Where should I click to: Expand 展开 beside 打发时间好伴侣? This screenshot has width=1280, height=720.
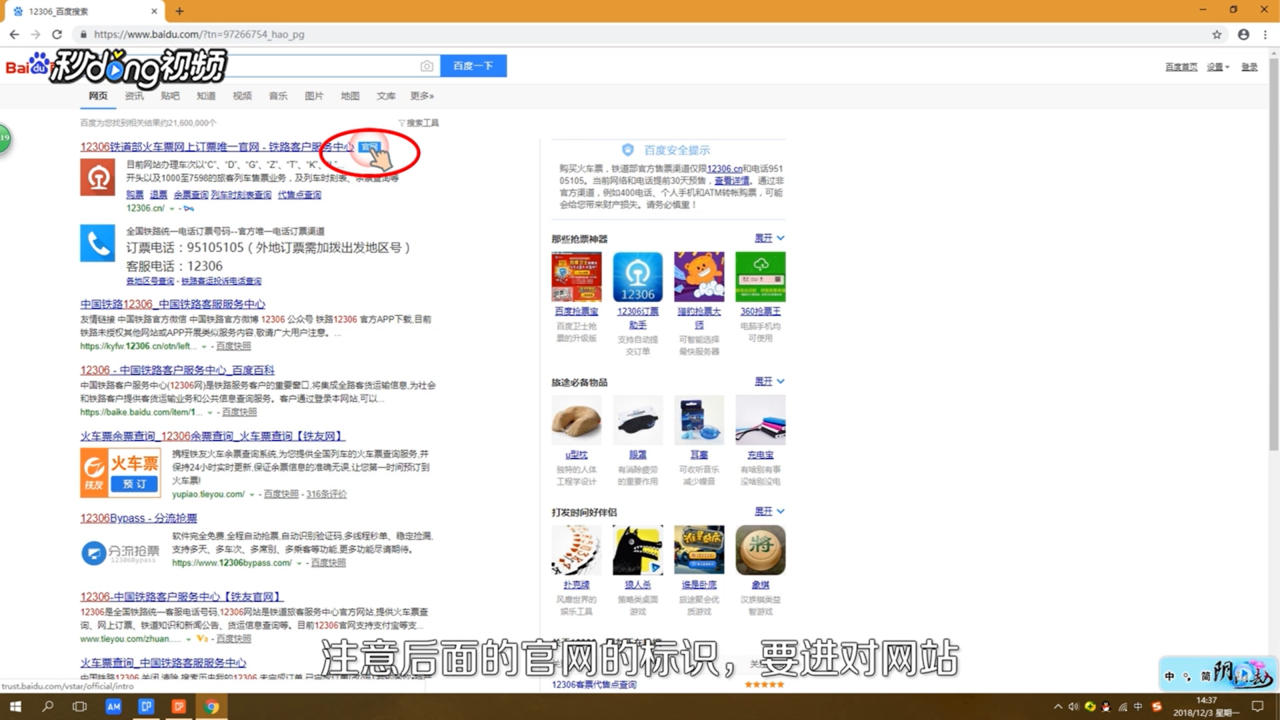769,511
